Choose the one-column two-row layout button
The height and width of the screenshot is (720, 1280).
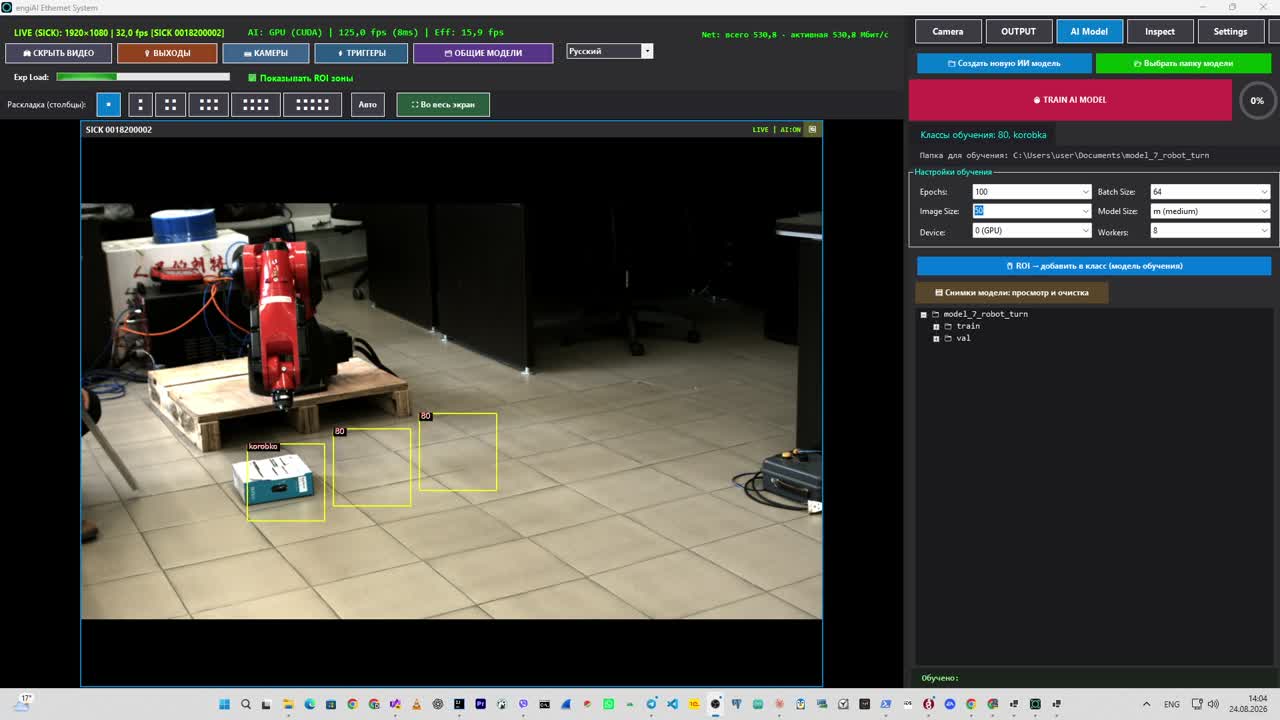pos(140,104)
